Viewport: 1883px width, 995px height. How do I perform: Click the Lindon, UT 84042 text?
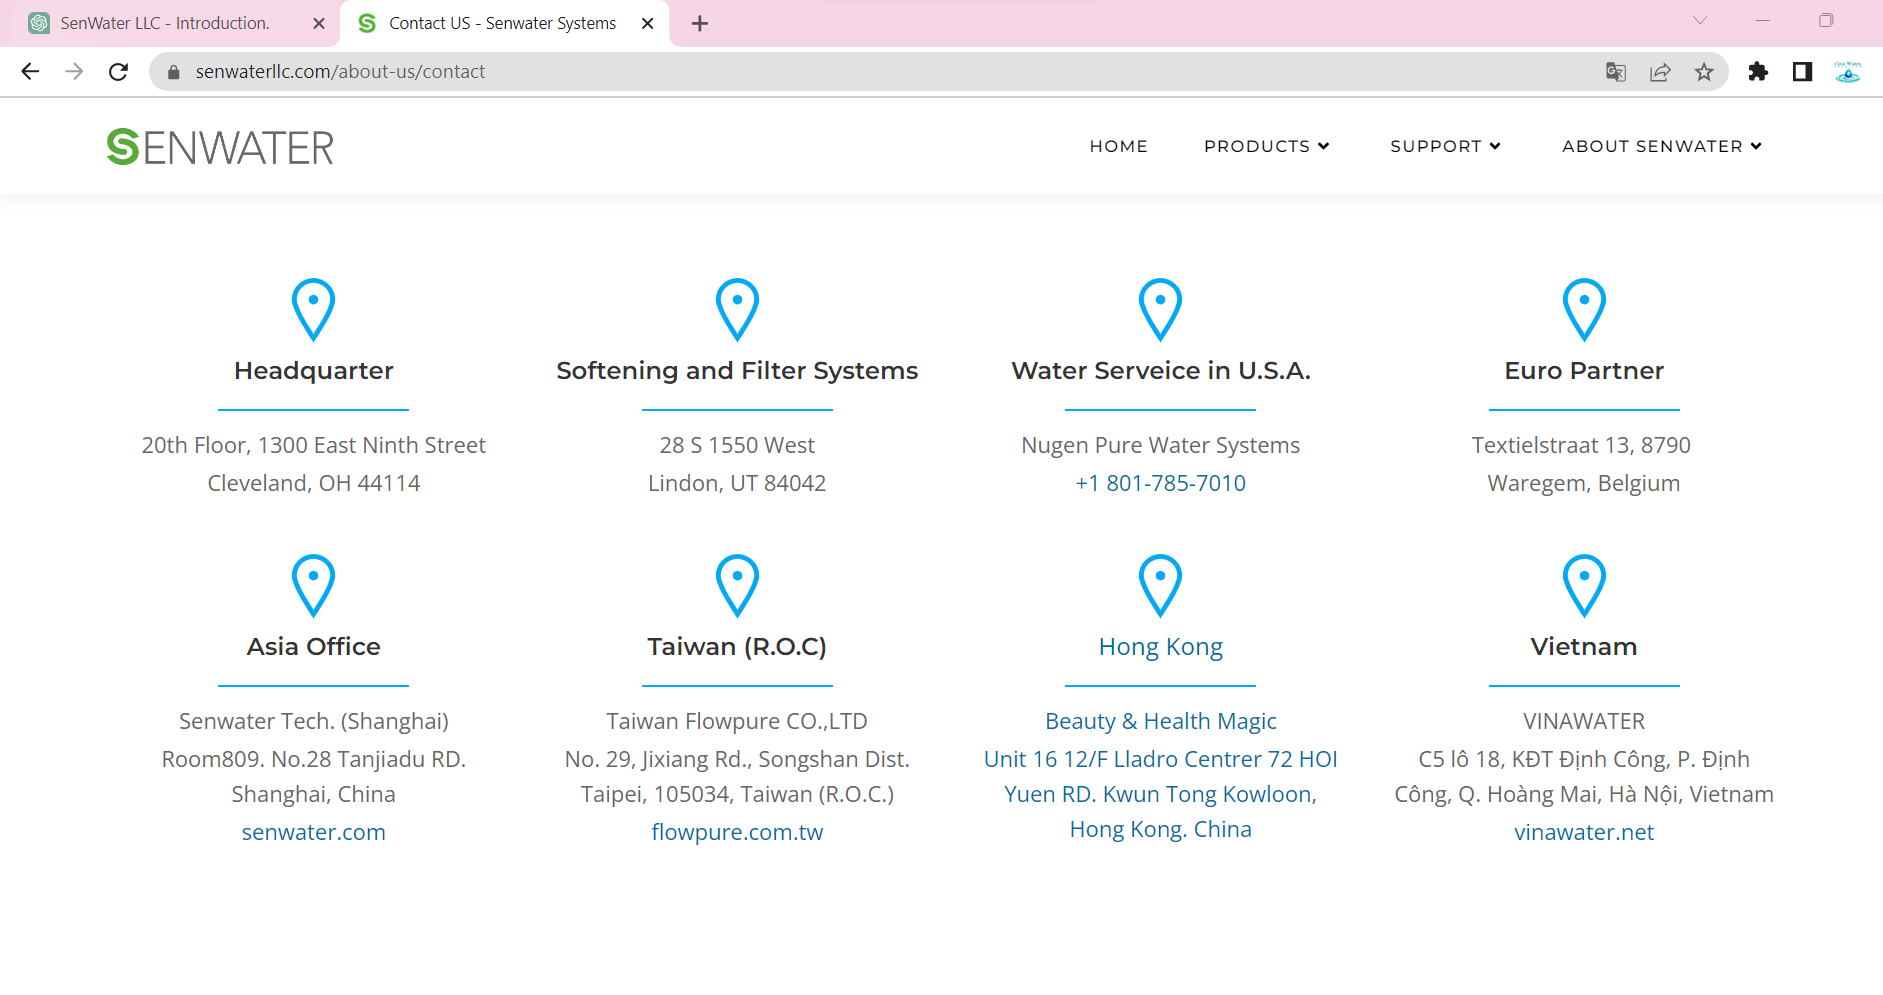point(737,483)
